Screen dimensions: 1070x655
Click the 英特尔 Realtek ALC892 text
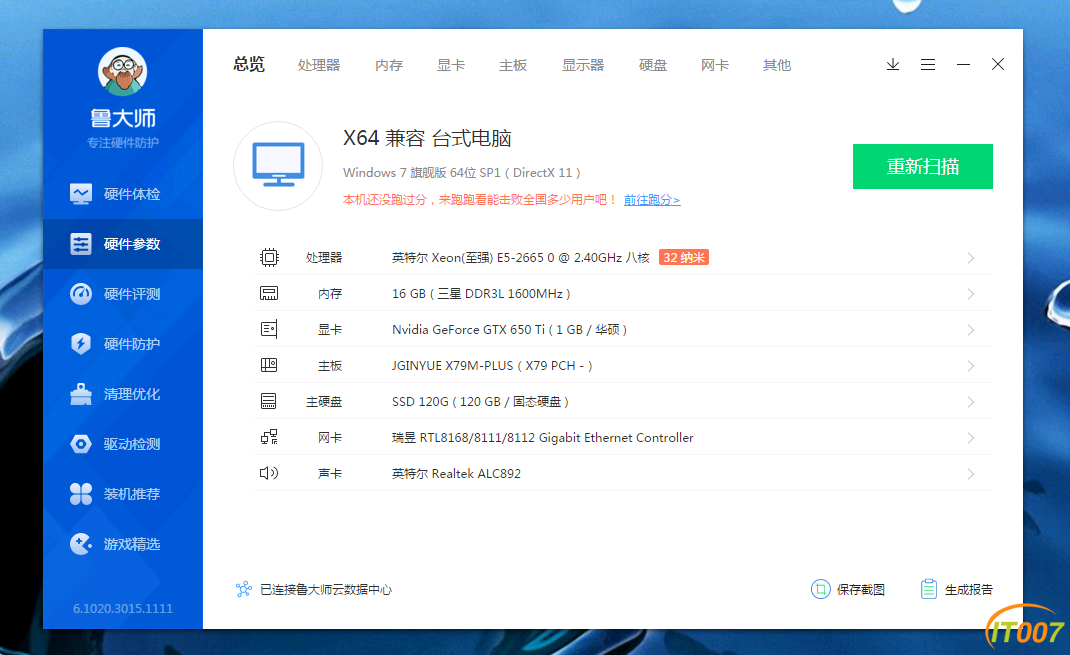tap(456, 474)
